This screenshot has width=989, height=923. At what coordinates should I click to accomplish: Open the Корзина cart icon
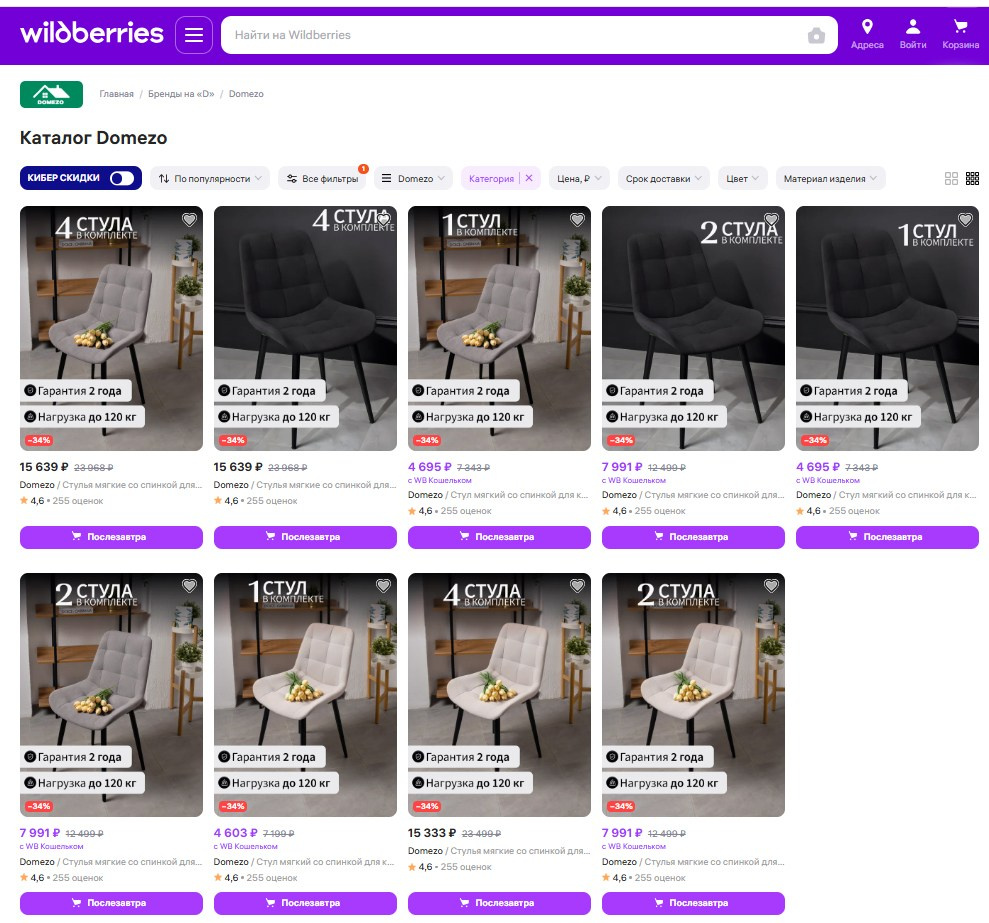[960, 34]
